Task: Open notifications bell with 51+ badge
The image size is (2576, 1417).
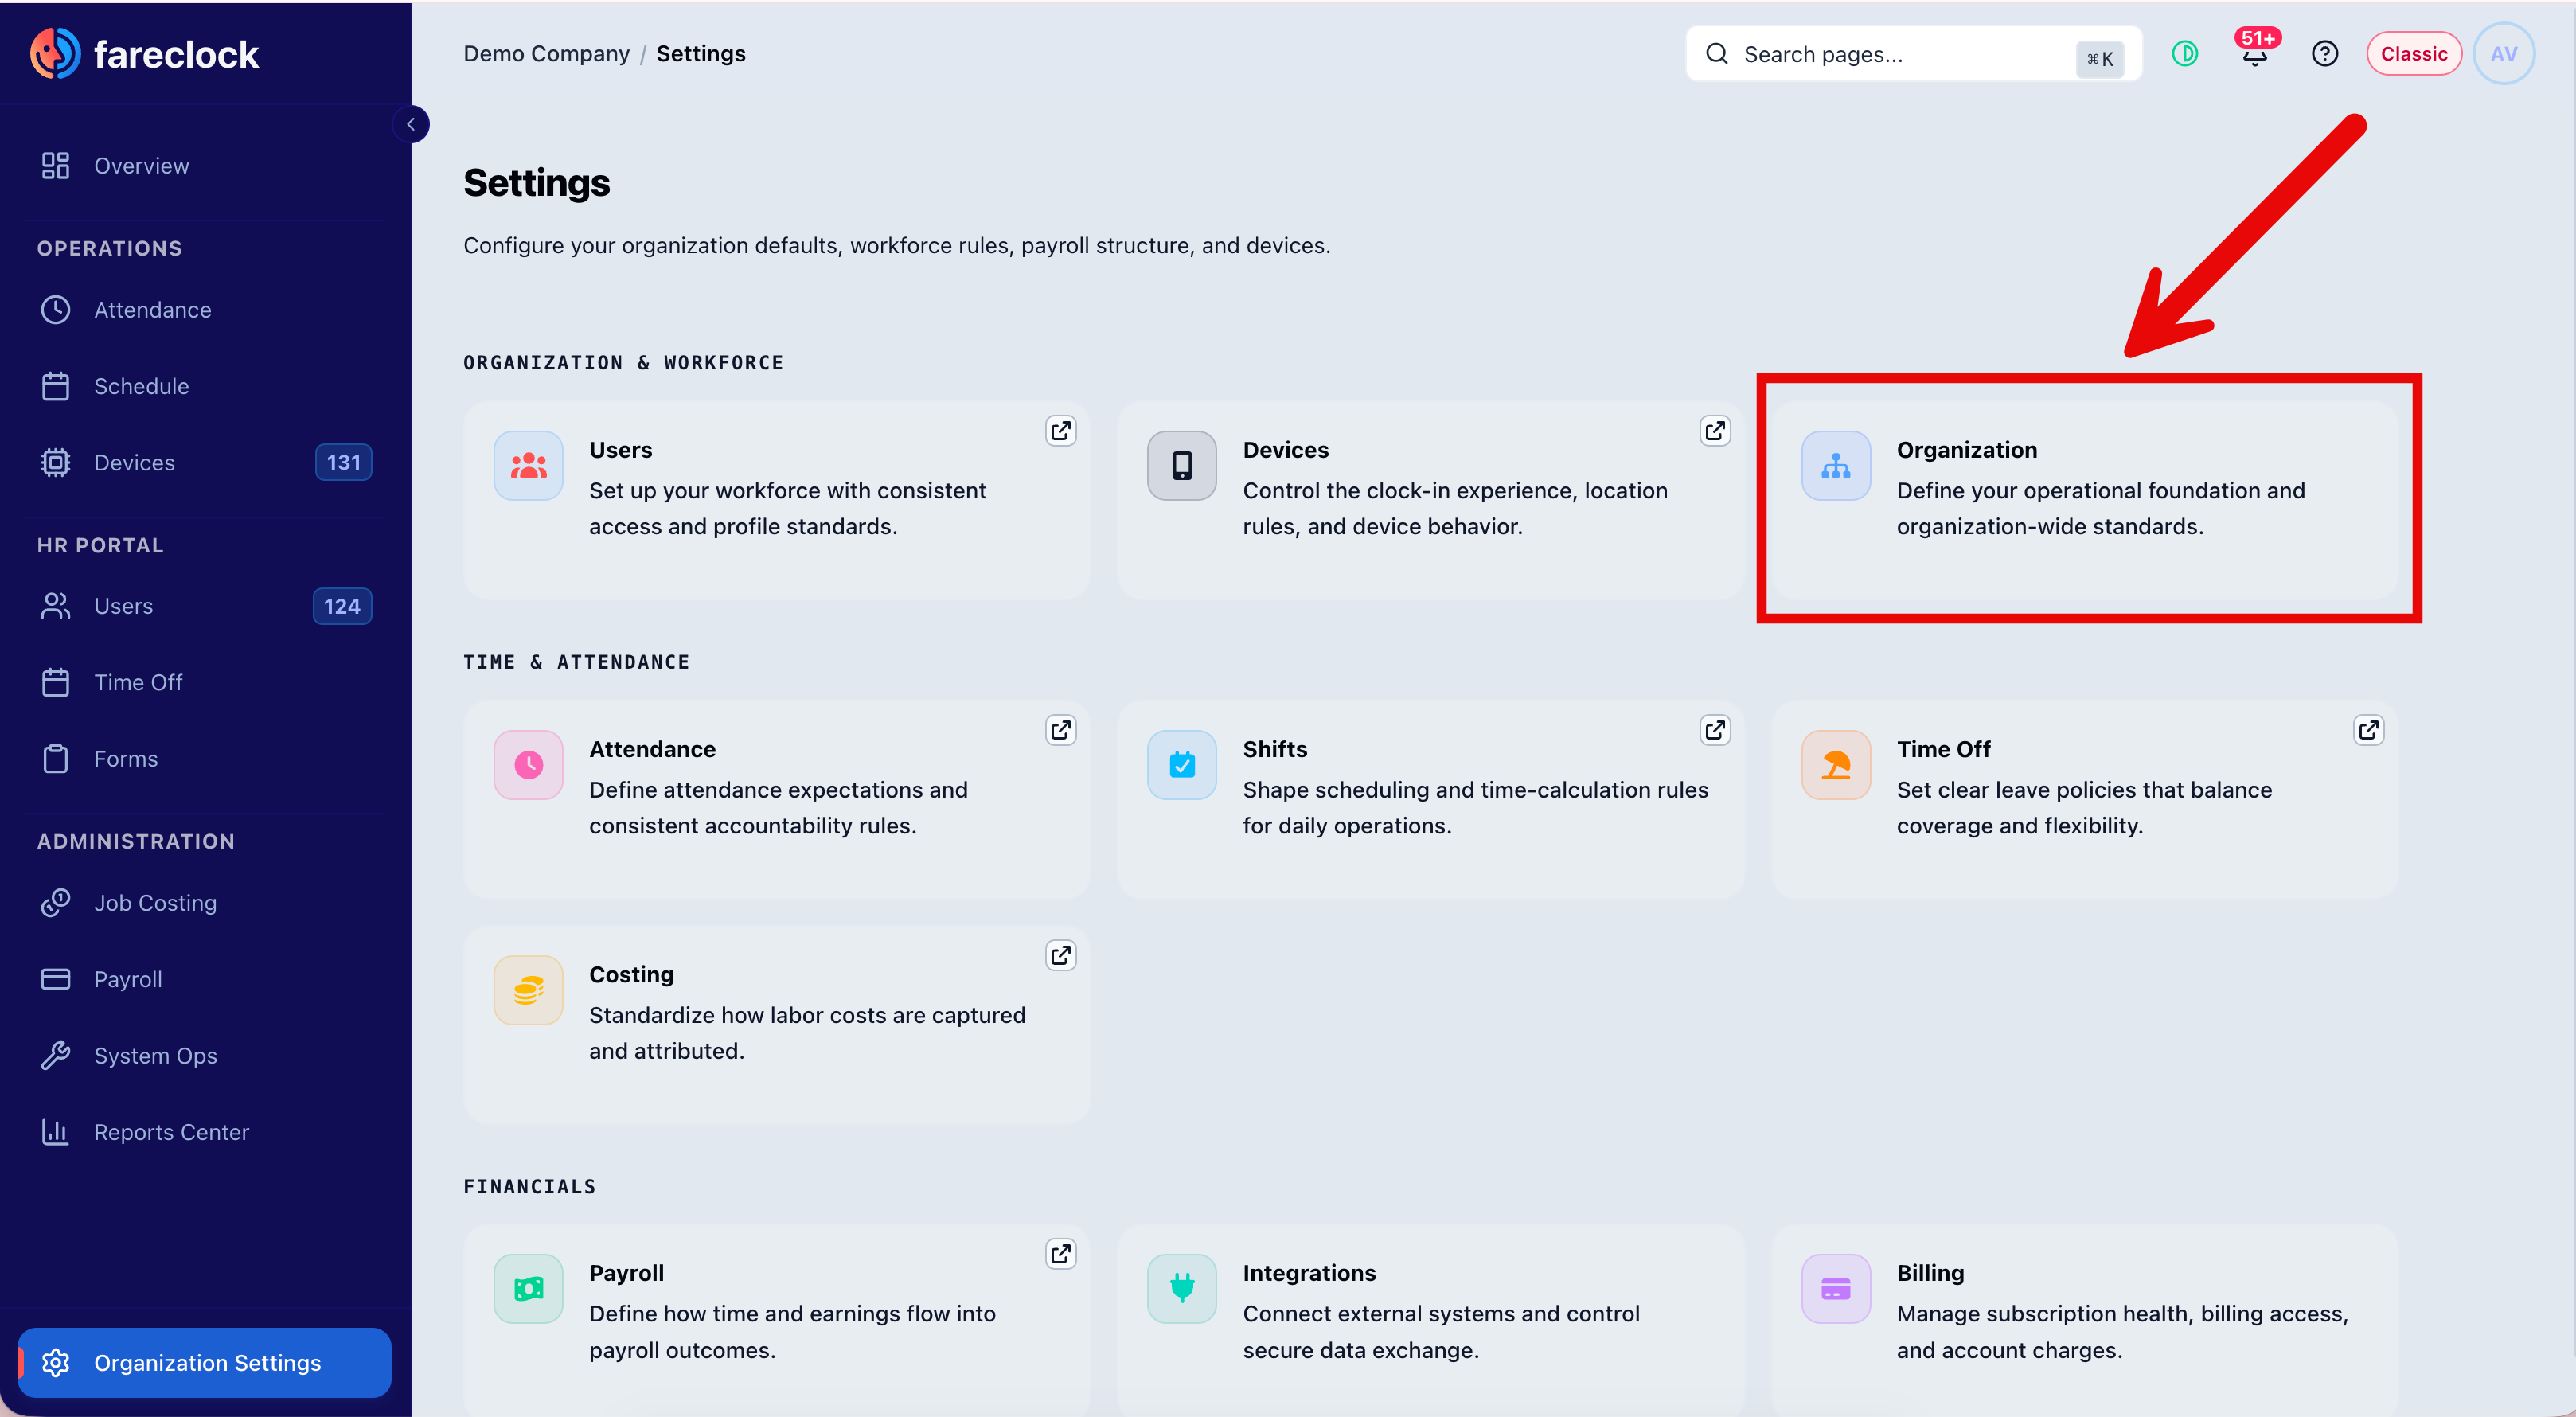Action: click(2254, 53)
